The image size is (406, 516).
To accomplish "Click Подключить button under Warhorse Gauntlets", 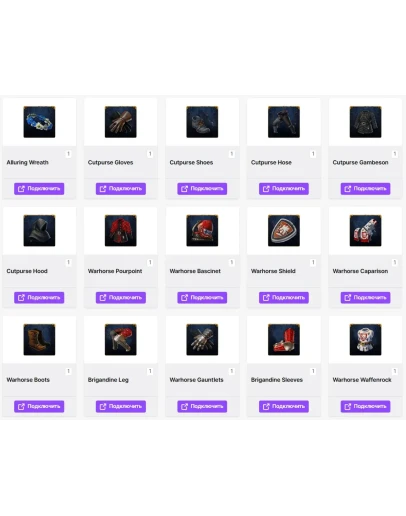I will coord(202,406).
